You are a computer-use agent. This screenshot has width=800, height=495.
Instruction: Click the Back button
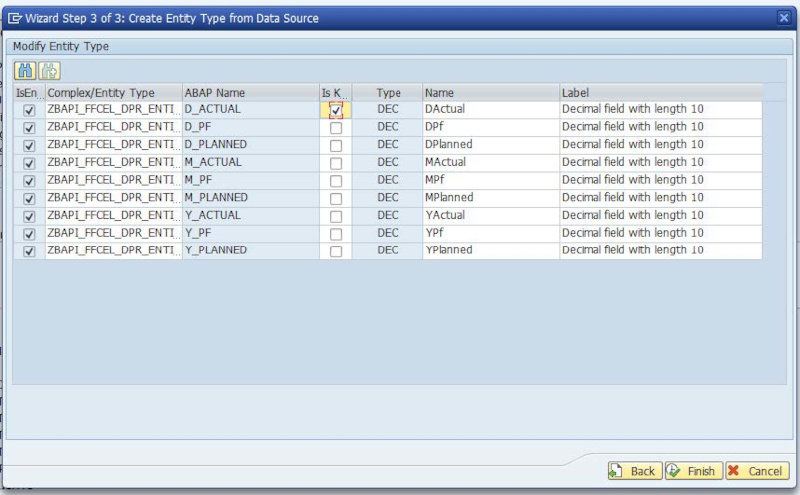click(633, 471)
